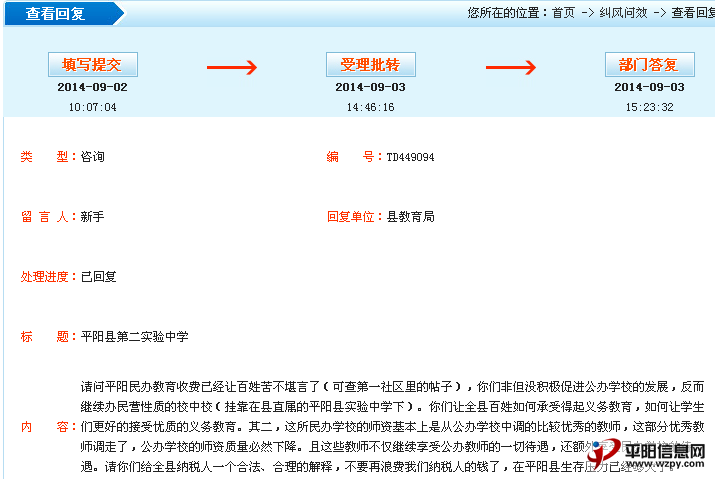715x479 pixels.
Task: Click the accept time 14:46:16
Action: click(x=371, y=107)
